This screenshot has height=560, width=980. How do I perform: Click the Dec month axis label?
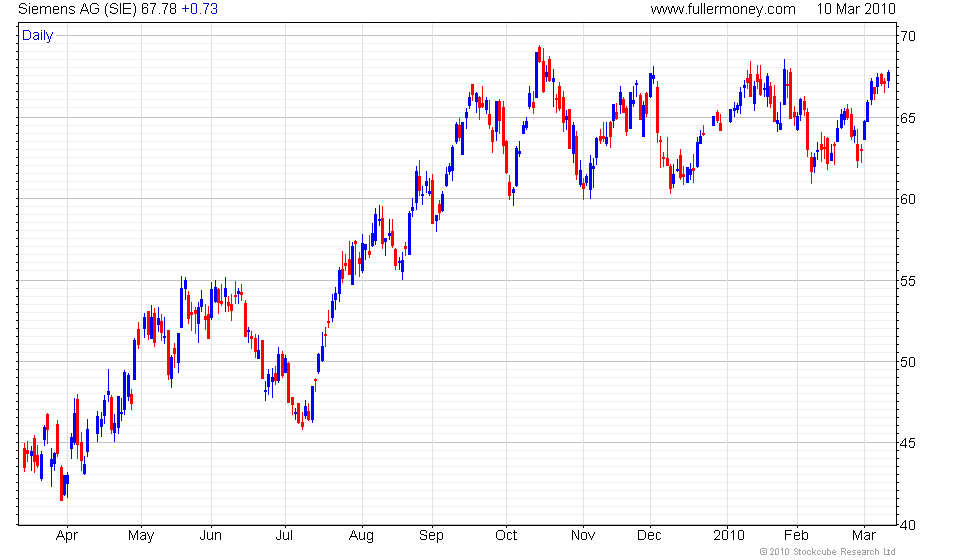click(x=649, y=536)
